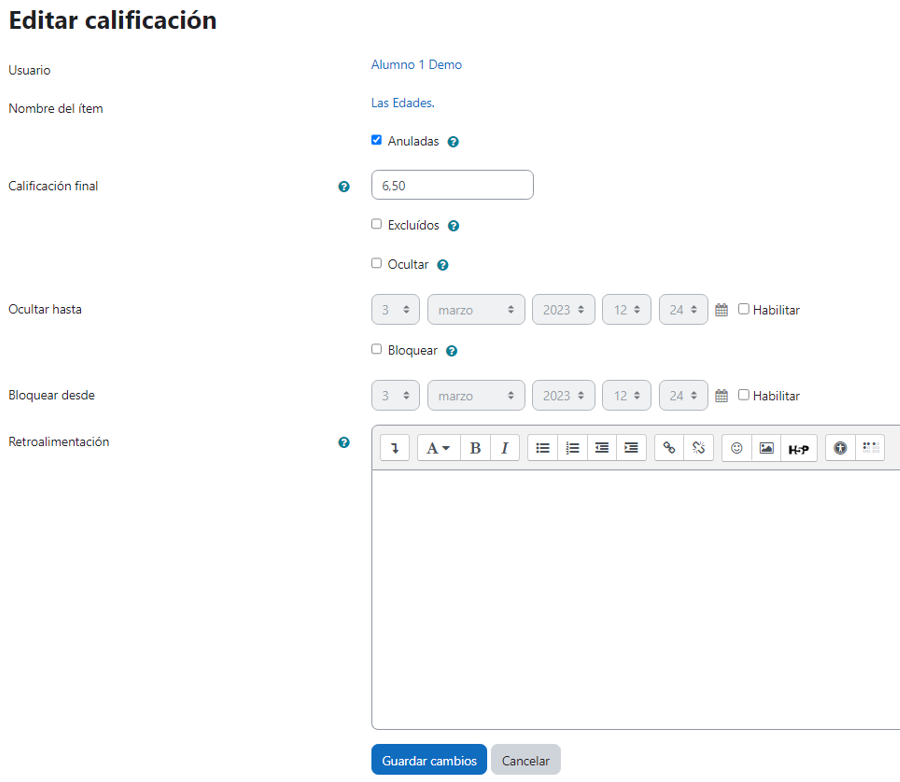Tick Habilitar for Bloquear desde date
This screenshot has width=900, height=782.
[743, 395]
